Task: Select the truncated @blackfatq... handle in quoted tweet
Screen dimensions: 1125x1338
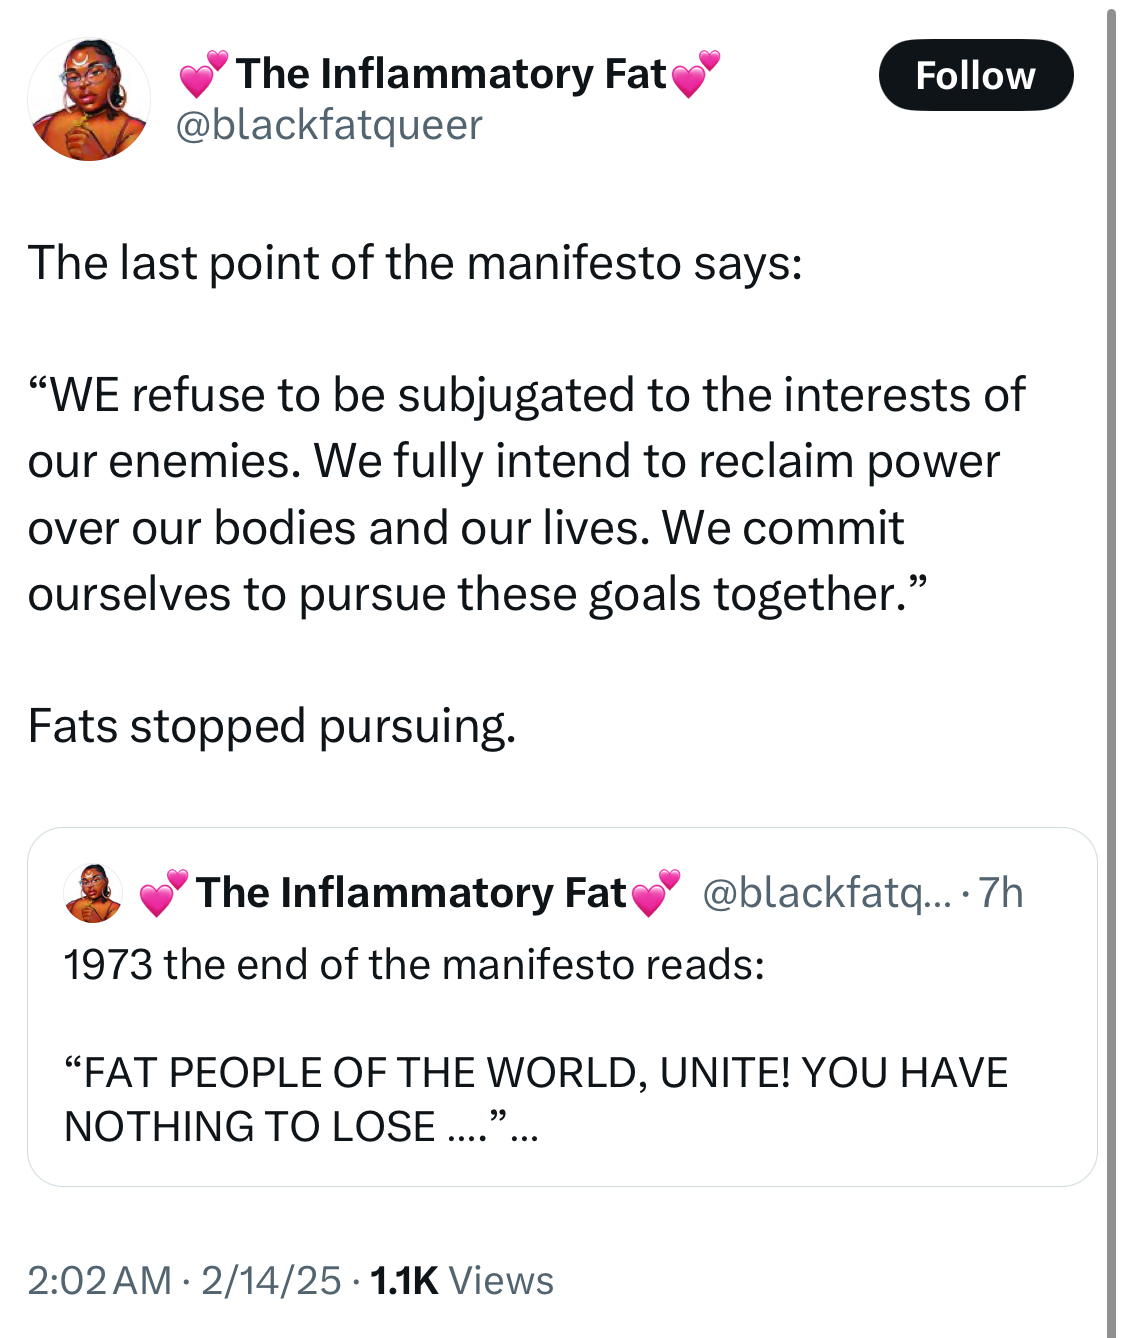Action: click(827, 893)
